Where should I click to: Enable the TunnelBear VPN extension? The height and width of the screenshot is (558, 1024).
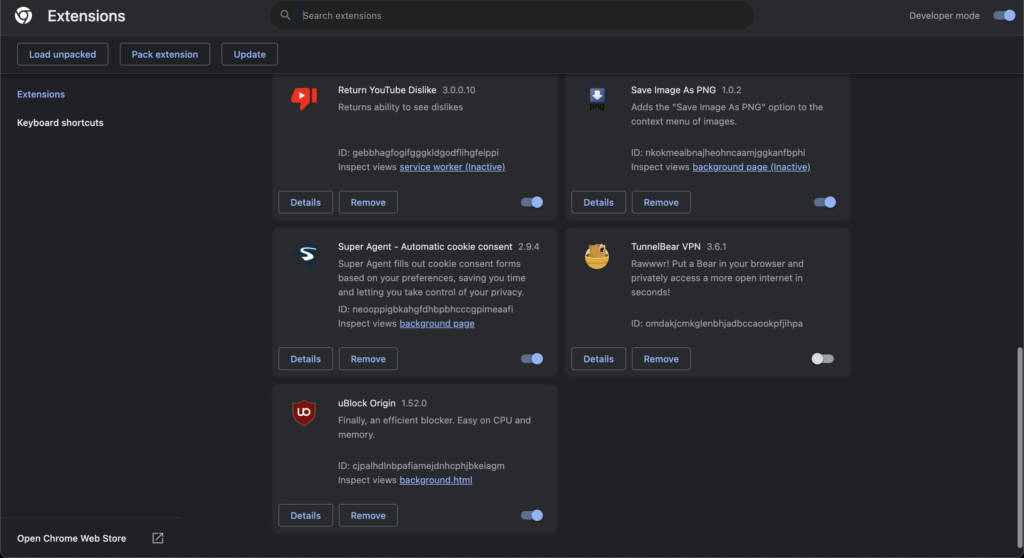tap(822, 359)
